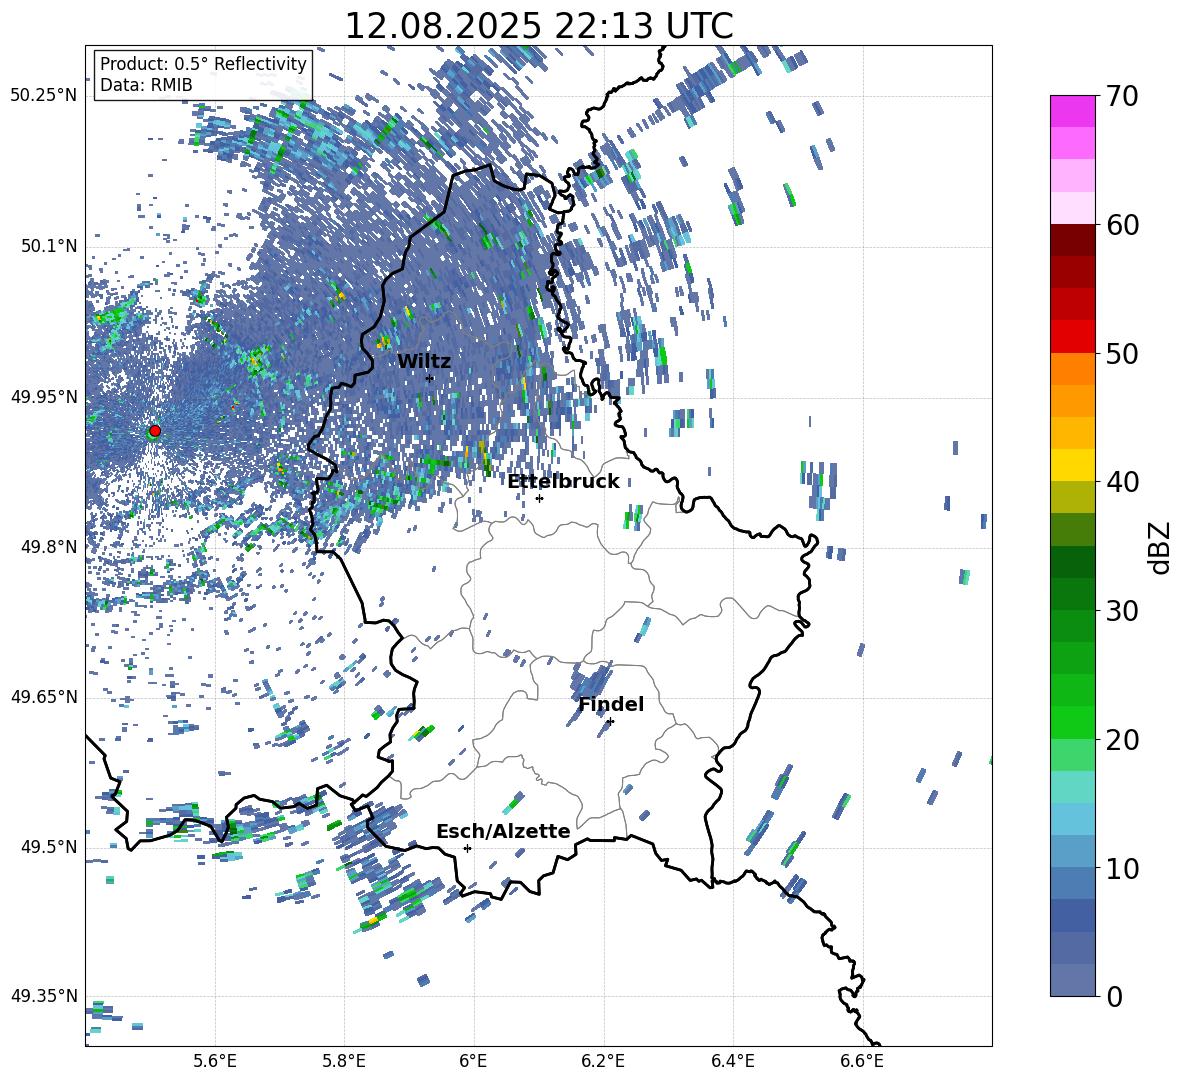Click the 5.8°E longitude label
This screenshot has width=1184, height=1081.
click(344, 1061)
